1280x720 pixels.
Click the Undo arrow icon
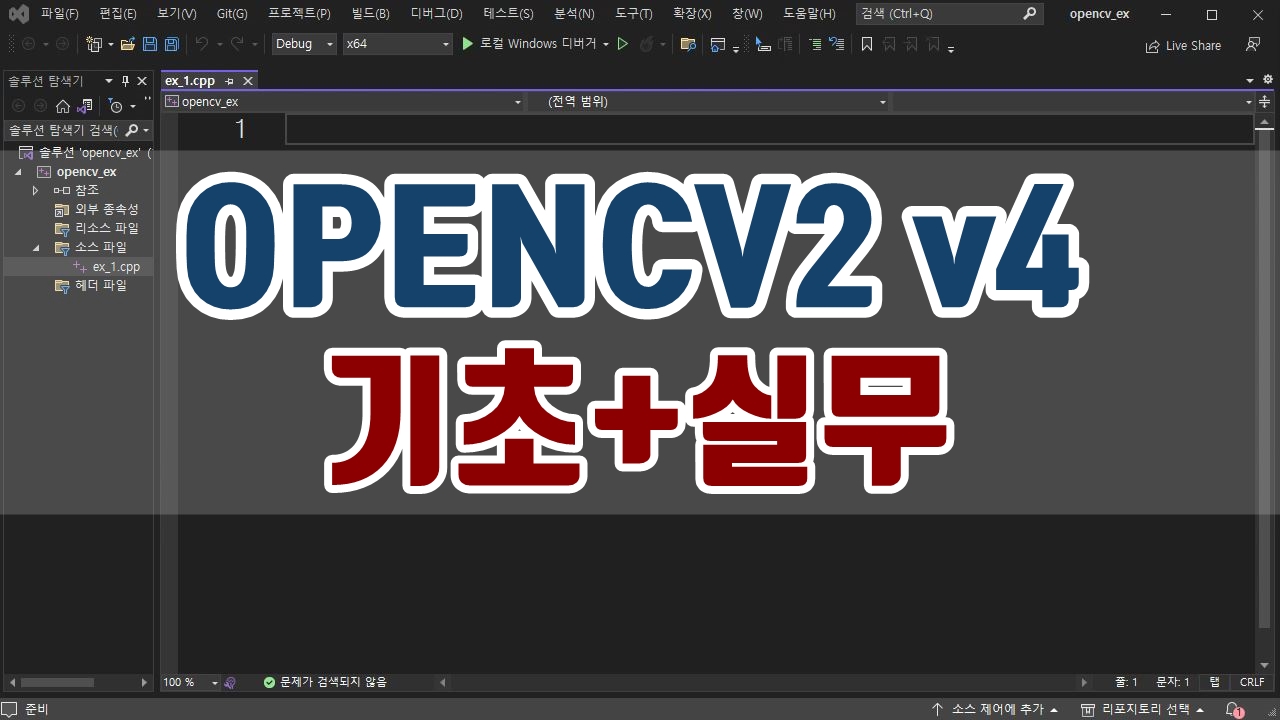202,44
